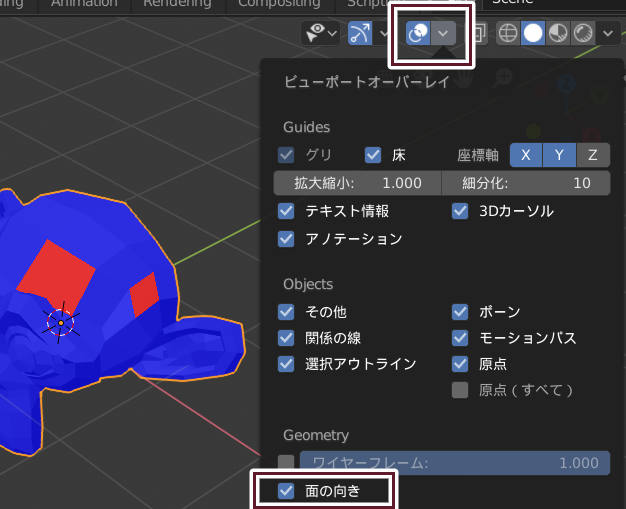The height and width of the screenshot is (509, 626).
Task: Enable the ワイヤーフレーム checkbox
Action: pos(286,462)
